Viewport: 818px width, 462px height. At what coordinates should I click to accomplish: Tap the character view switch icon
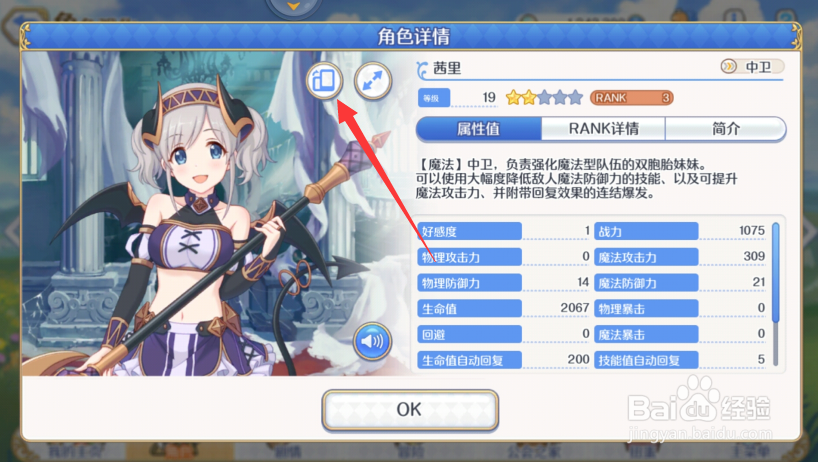[x=324, y=80]
